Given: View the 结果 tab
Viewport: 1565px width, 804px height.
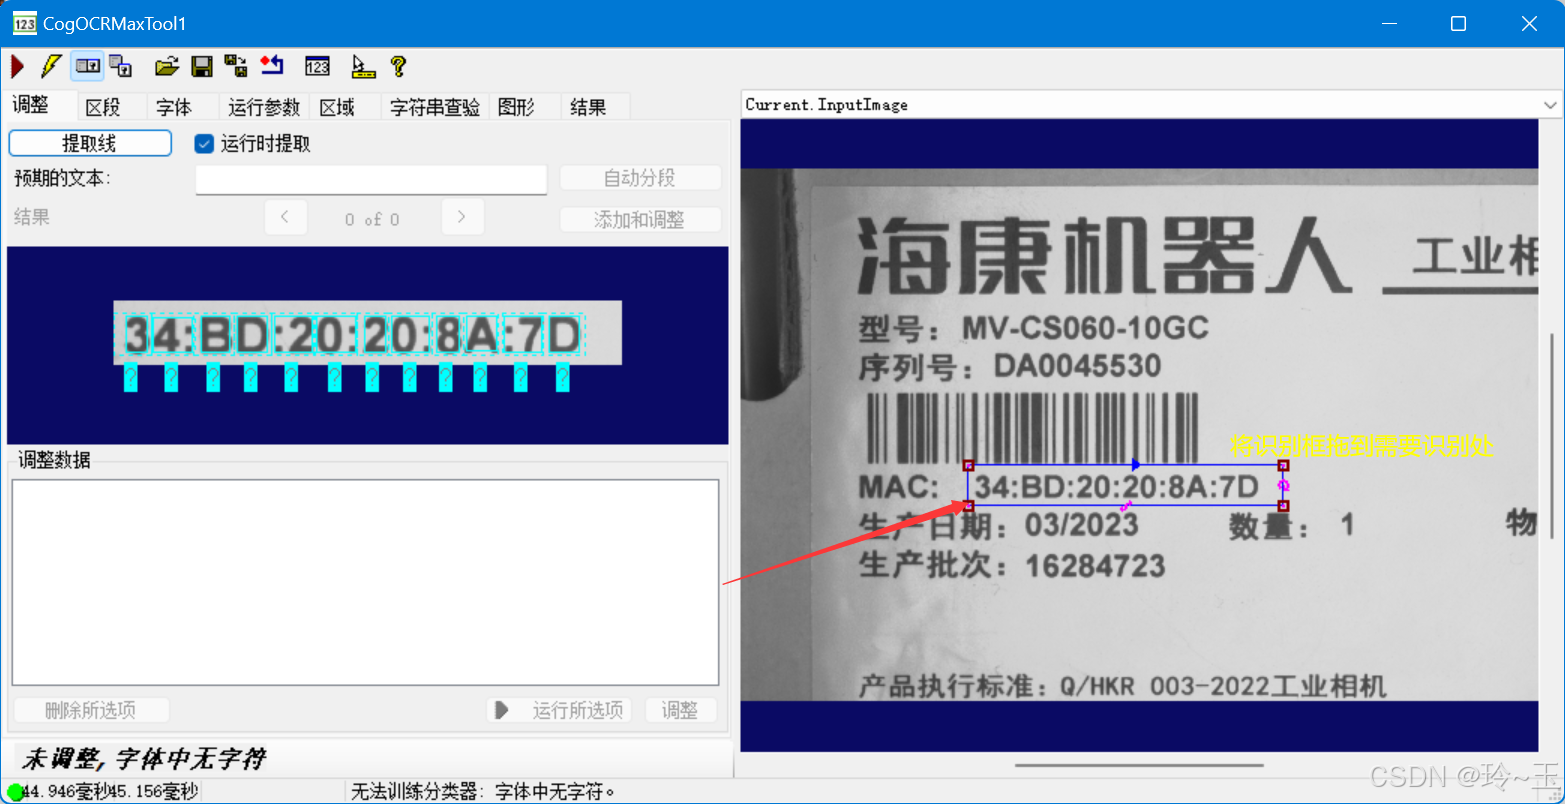Looking at the screenshot, I should tap(588, 107).
